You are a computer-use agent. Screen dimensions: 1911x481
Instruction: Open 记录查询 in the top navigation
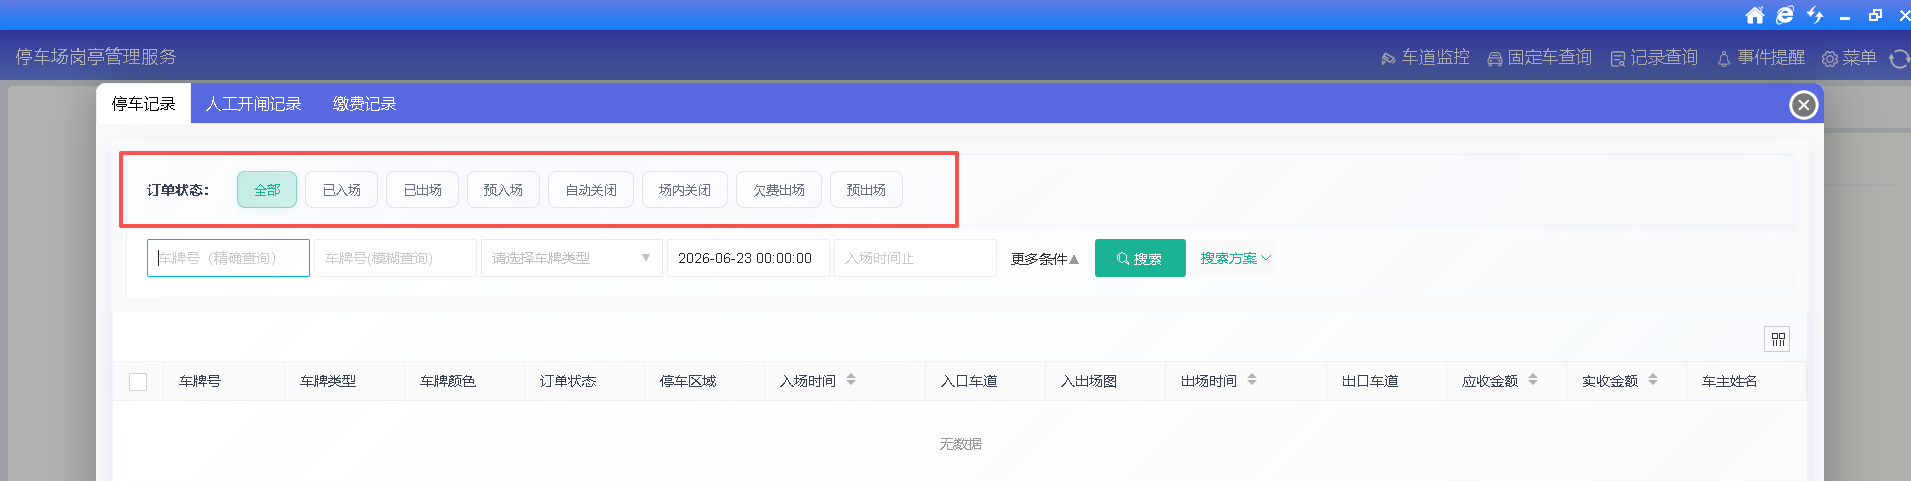pos(1654,58)
